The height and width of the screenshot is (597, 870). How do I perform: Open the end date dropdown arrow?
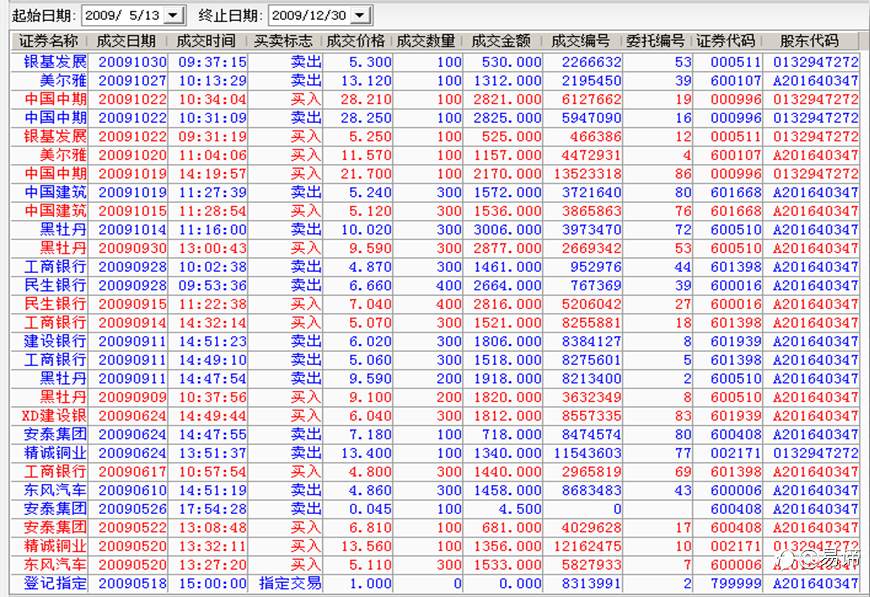[x=361, y=16]
